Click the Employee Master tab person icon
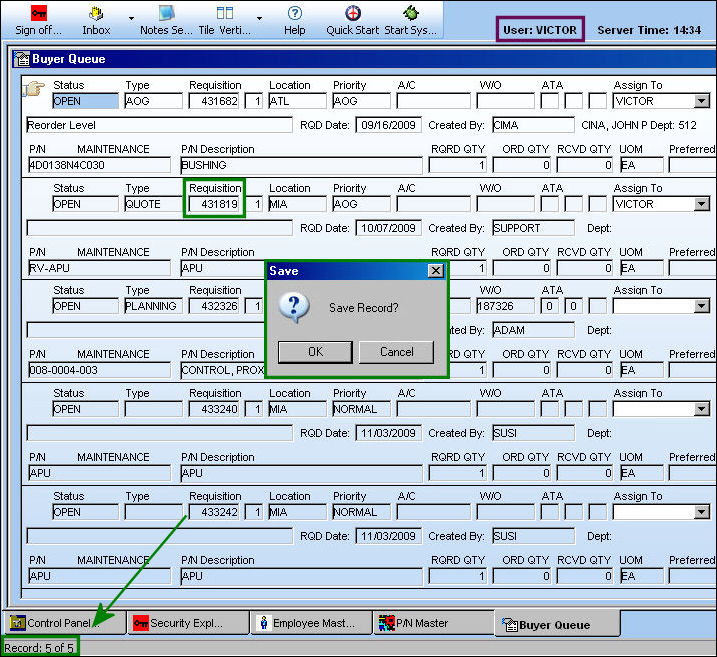Screen dimensions: 717x657 pos(263,623)
